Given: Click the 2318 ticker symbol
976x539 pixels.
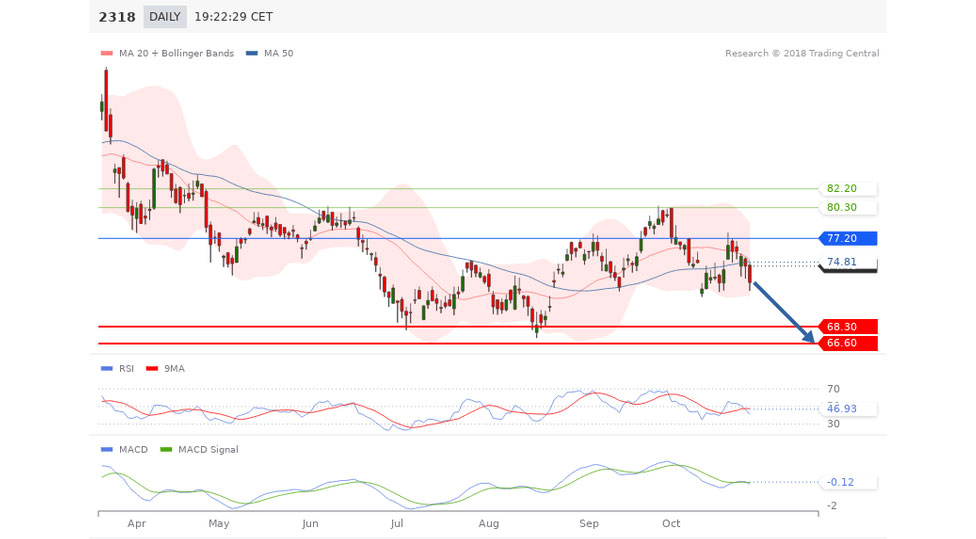Looking at the screenshot, I should coord(117,17).
